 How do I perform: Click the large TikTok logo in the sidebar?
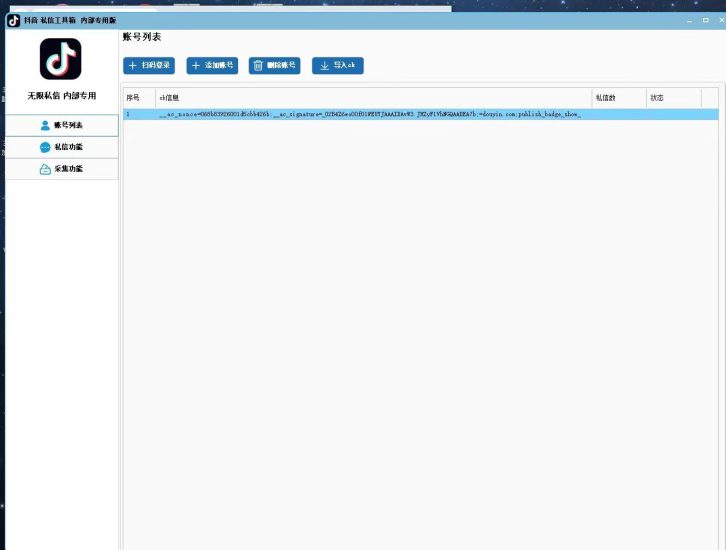tap(60, 59)
